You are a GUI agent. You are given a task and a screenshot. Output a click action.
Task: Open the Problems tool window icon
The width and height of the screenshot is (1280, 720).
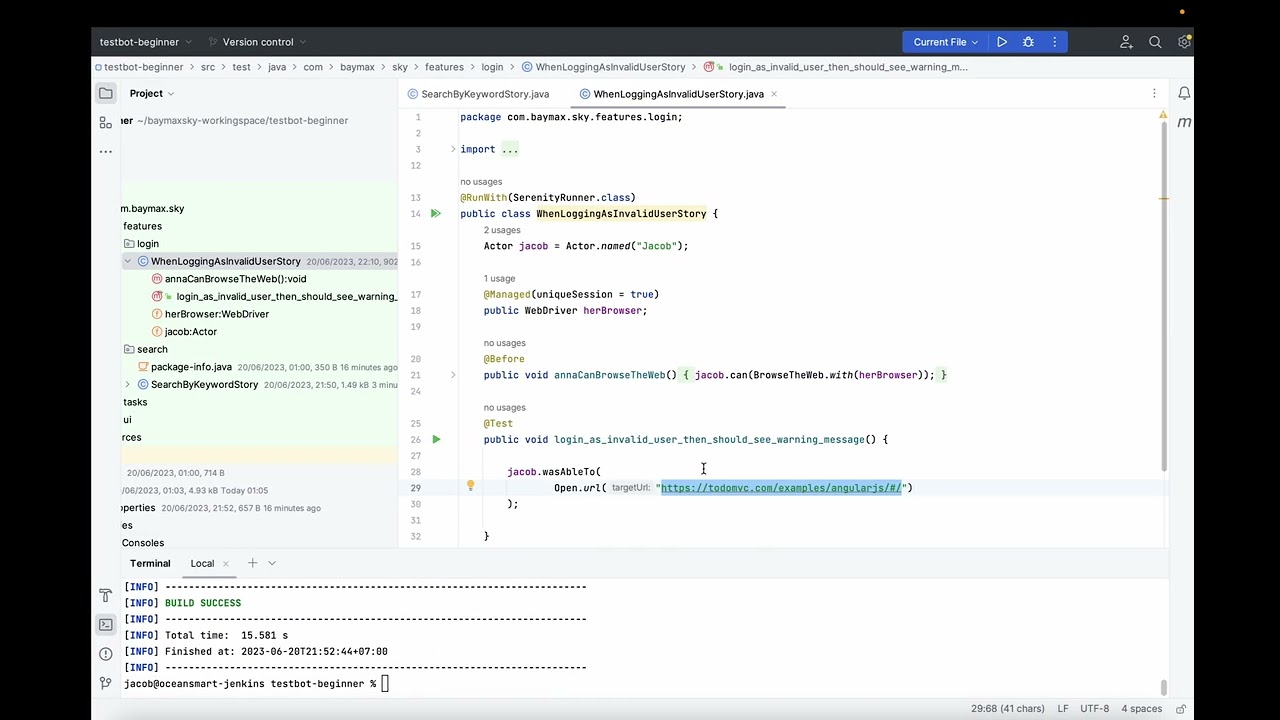[105, 654]
